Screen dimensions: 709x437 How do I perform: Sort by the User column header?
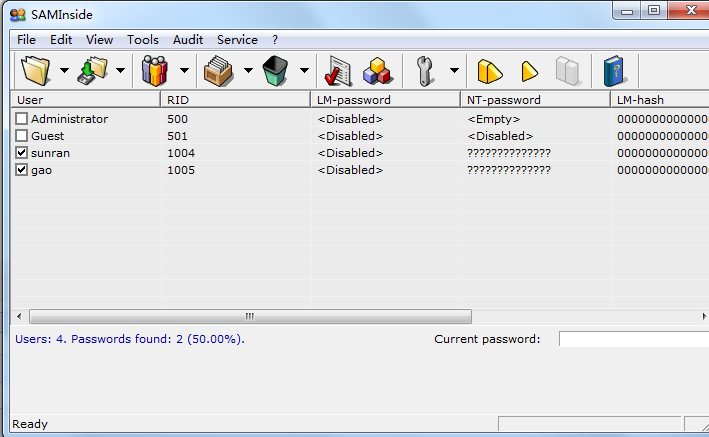(85, 100)
